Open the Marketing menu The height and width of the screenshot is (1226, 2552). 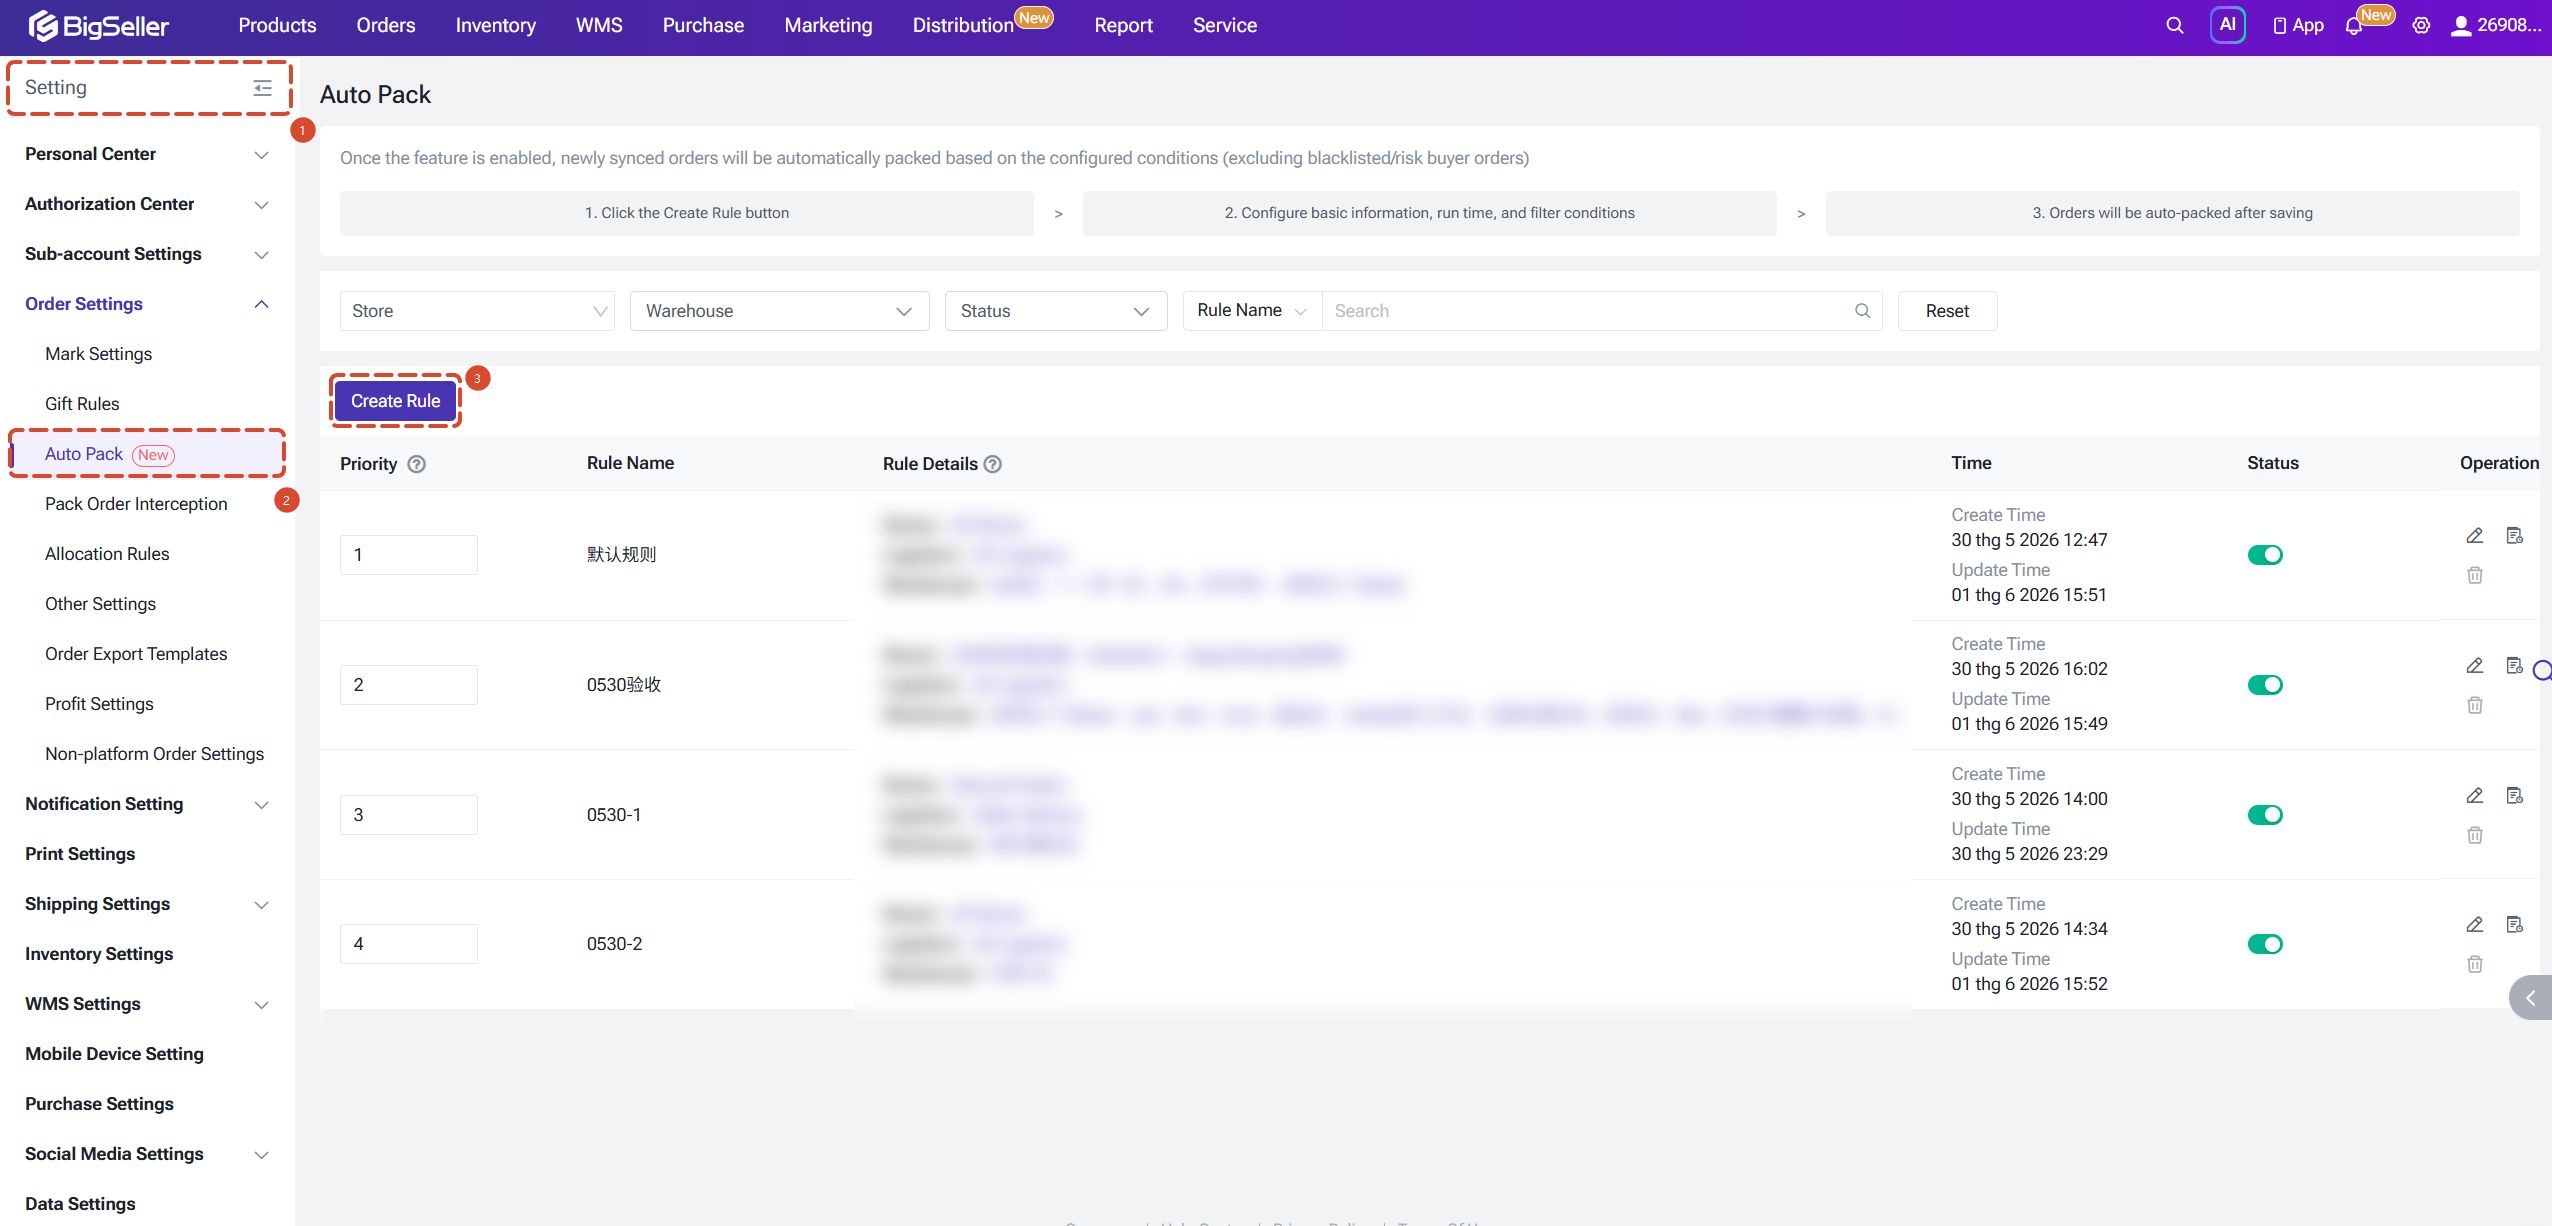(x=828, y=26)
